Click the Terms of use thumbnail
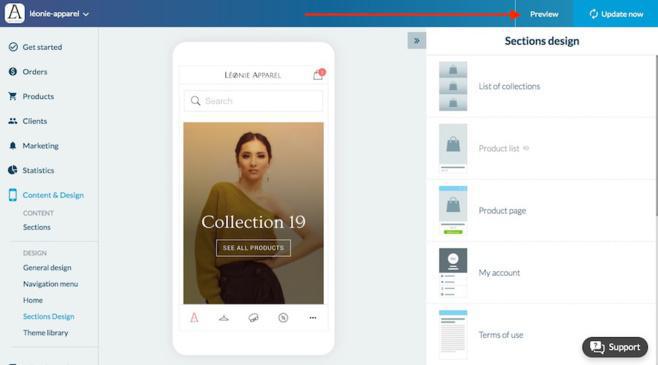This screenshot has height=365, width=658. tap(453, 334)
